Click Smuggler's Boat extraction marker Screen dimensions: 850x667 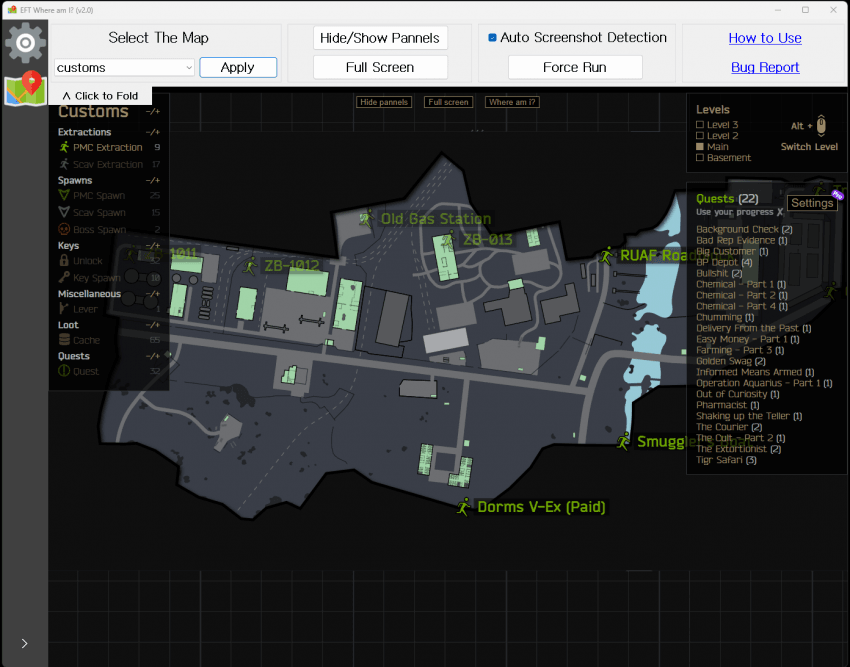tap(623, 441)
